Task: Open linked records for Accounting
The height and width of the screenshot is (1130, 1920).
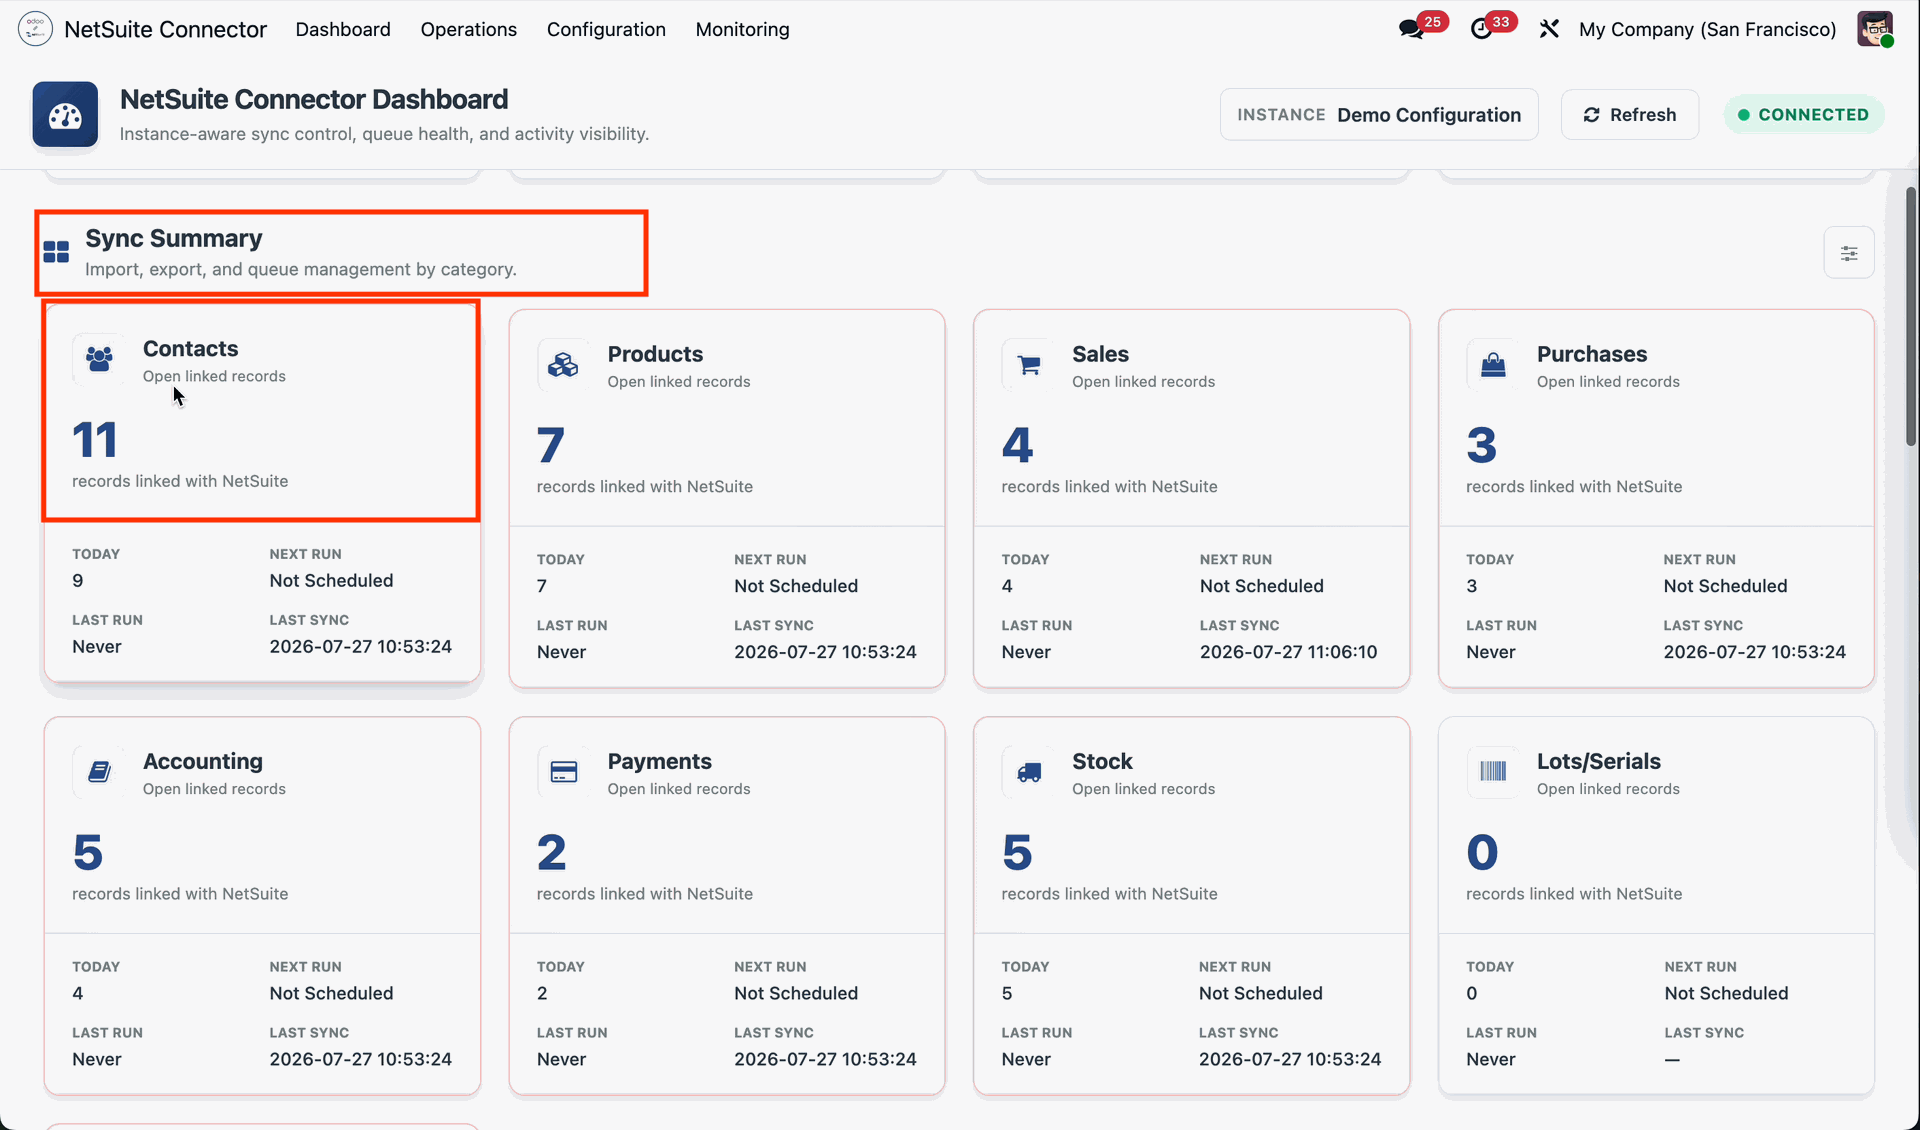Action: [214, 788]
